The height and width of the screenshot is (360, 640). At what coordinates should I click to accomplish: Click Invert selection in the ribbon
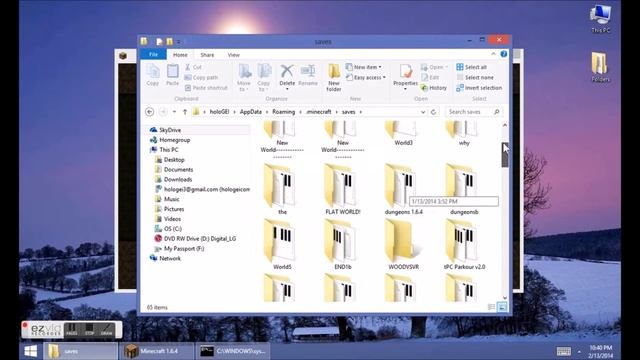(479, 88)
